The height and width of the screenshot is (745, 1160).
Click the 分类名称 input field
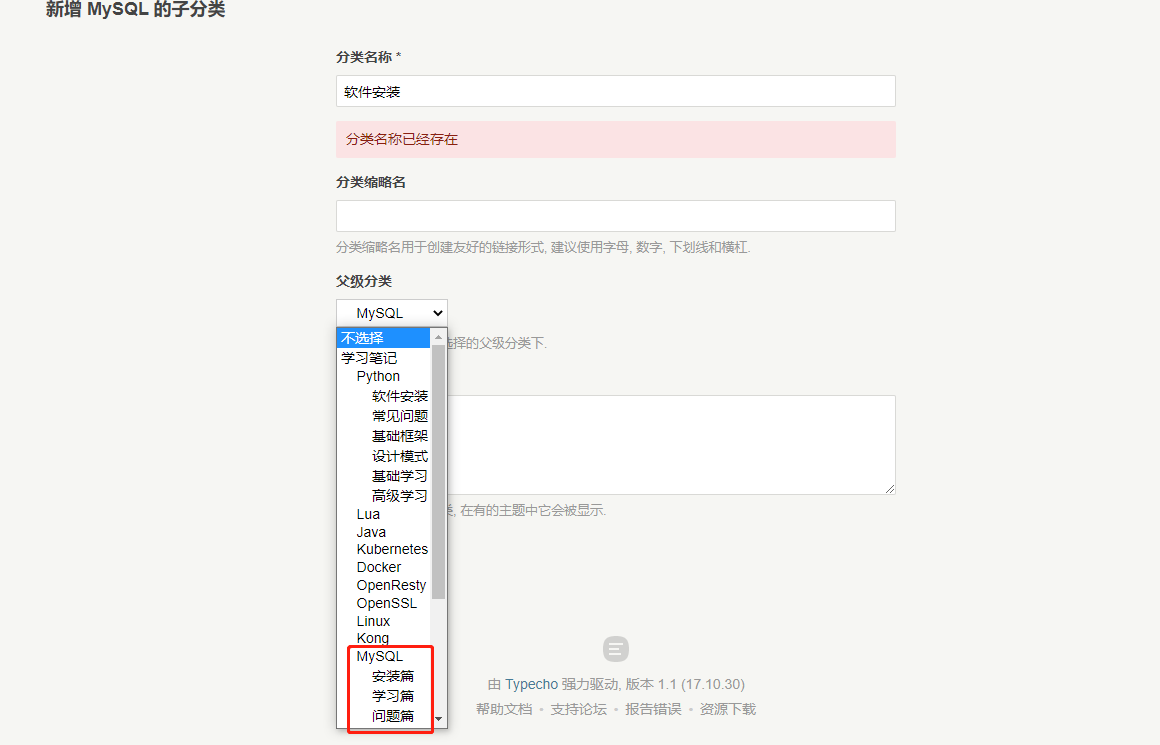click(x=616, y=91)
